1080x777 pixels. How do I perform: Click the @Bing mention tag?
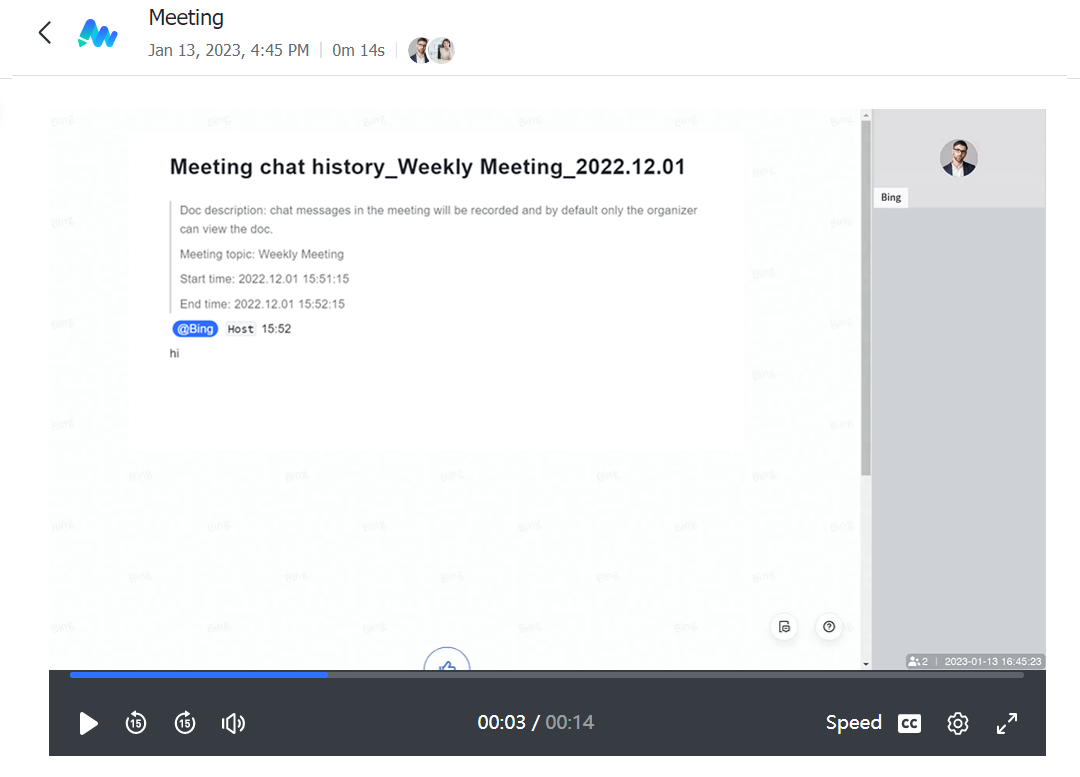[195, 329]
